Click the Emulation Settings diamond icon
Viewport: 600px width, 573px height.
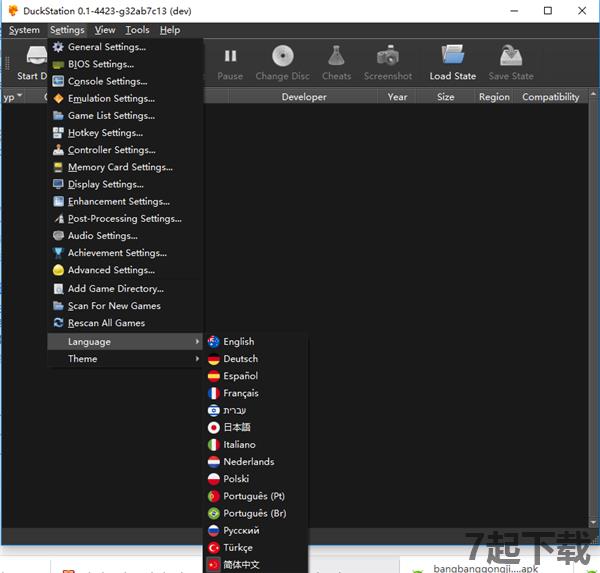58,98
